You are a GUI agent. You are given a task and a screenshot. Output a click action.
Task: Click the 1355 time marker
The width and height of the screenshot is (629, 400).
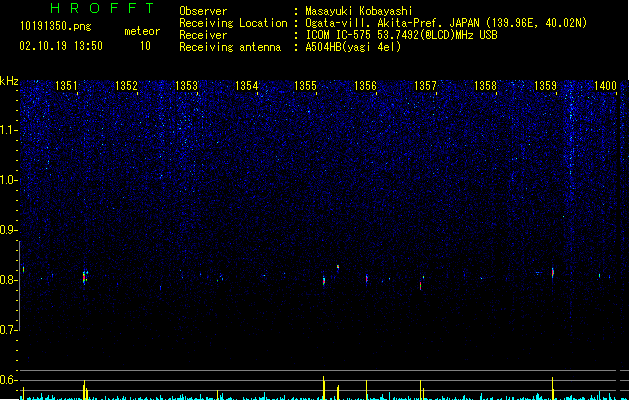[x=306, y=86]
